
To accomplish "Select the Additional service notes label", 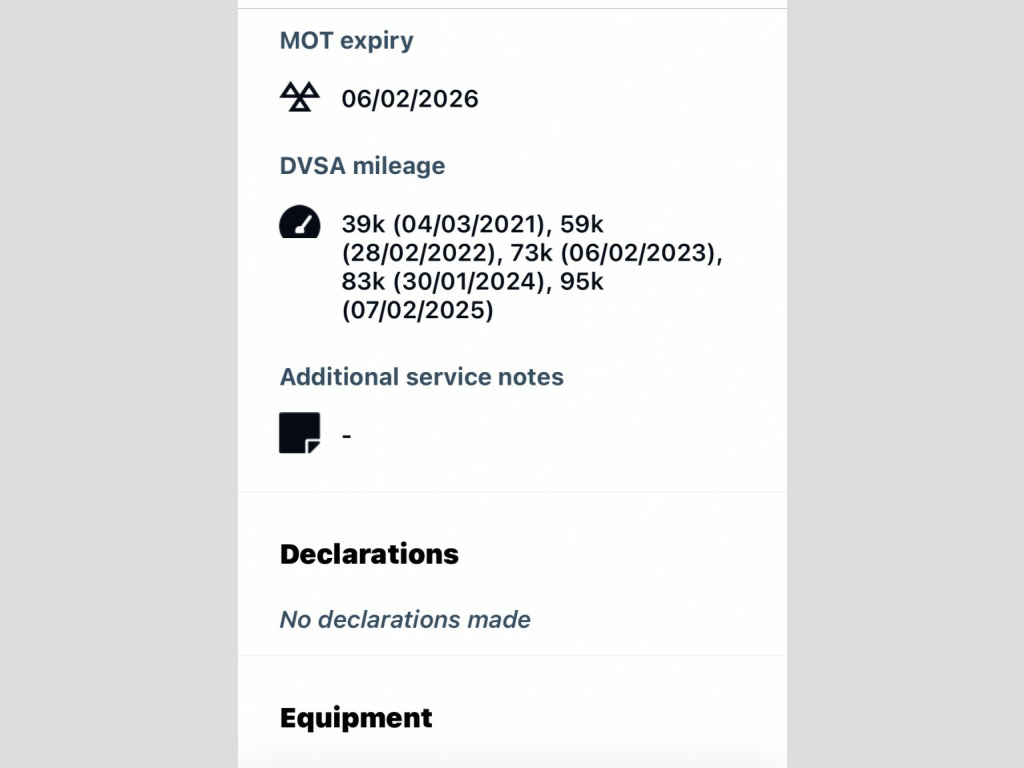I will click(x=421, y=377).
